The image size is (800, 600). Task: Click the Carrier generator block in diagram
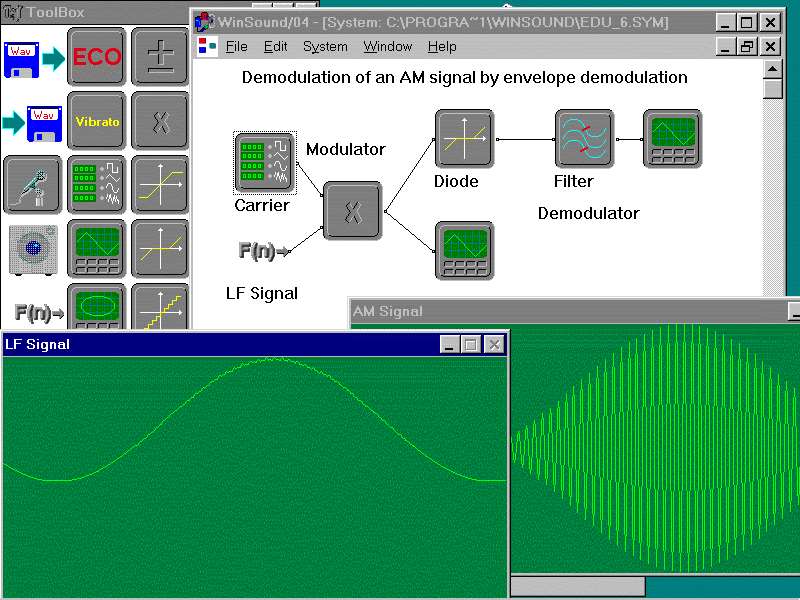pyautogui.click(x=265, y=163)
